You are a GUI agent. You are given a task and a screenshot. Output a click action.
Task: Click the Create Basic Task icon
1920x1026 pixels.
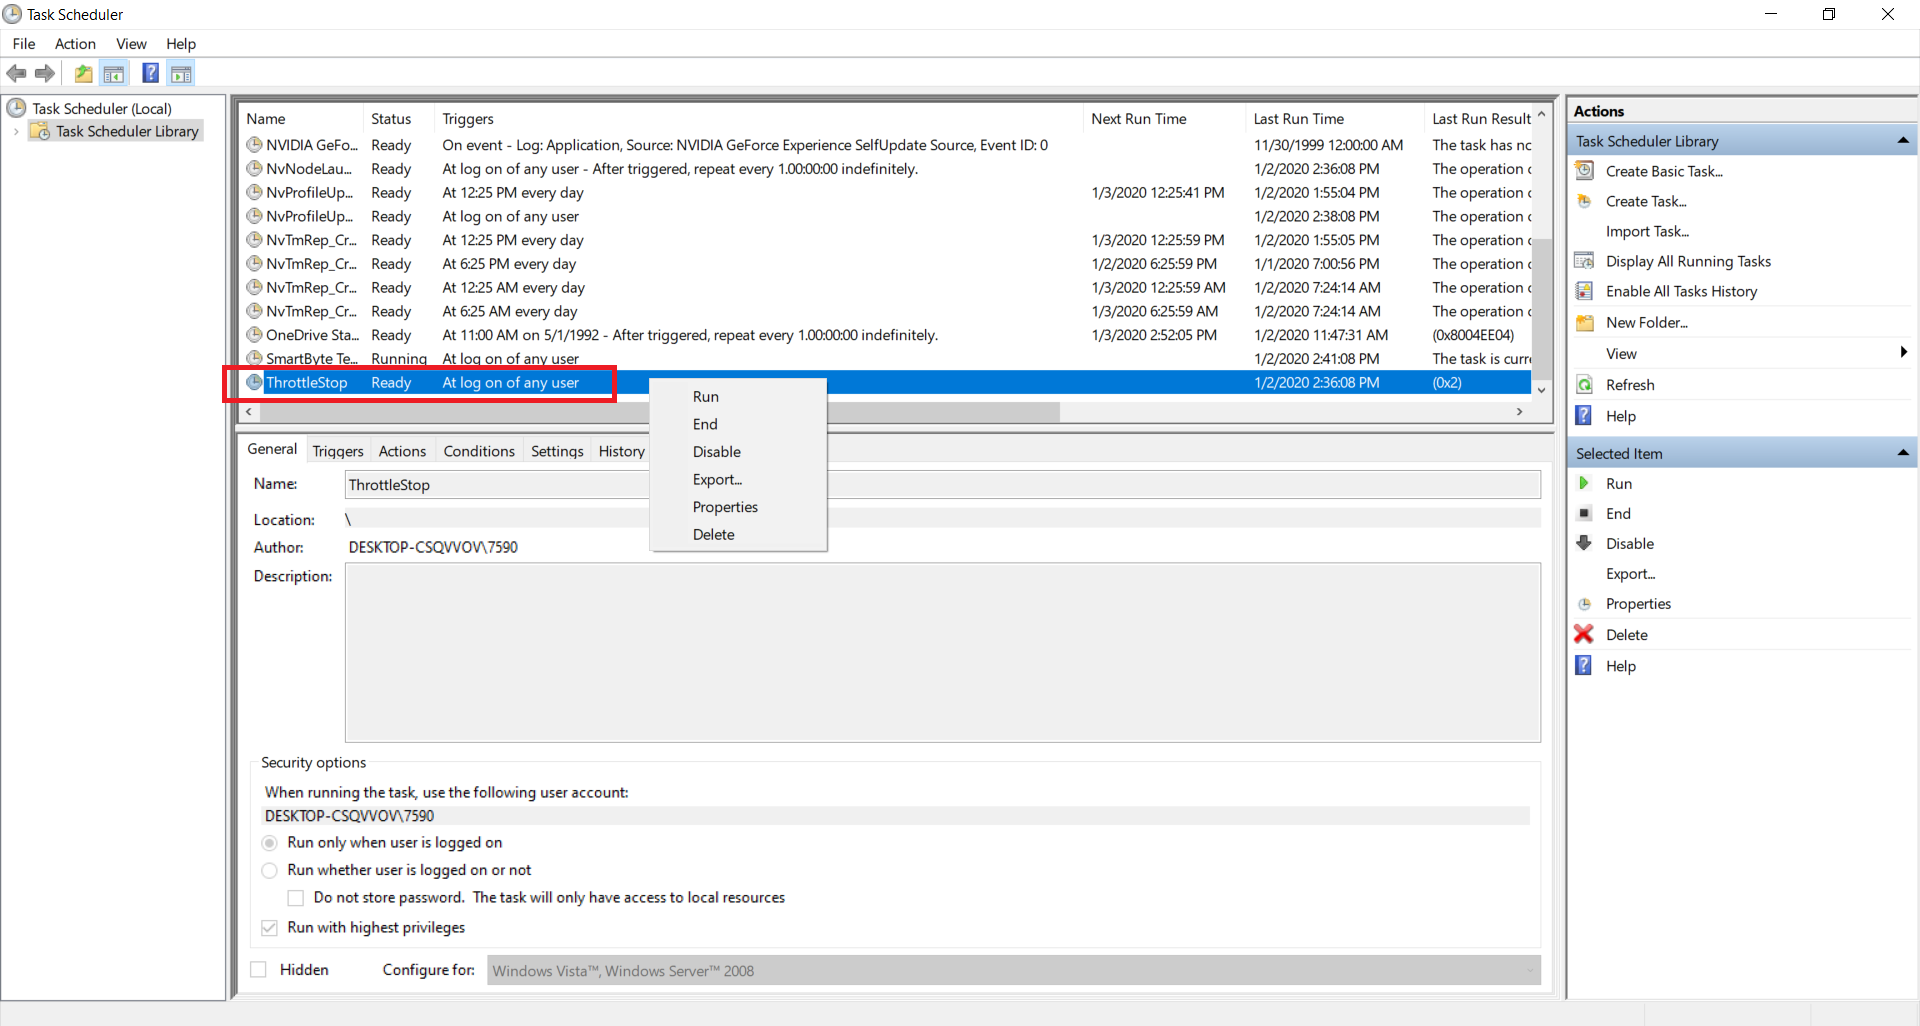click(x=1585, y=171)
